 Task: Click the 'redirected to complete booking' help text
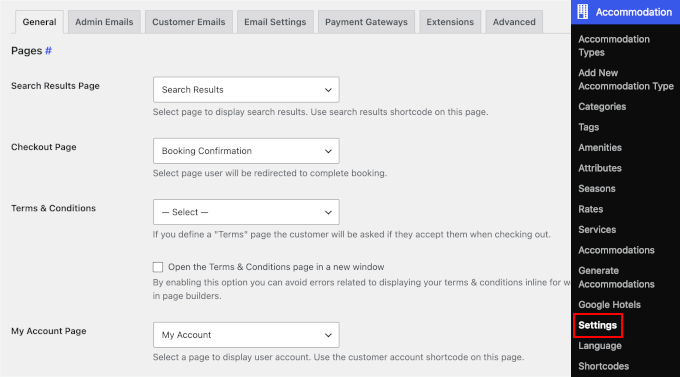click(270, 173)
